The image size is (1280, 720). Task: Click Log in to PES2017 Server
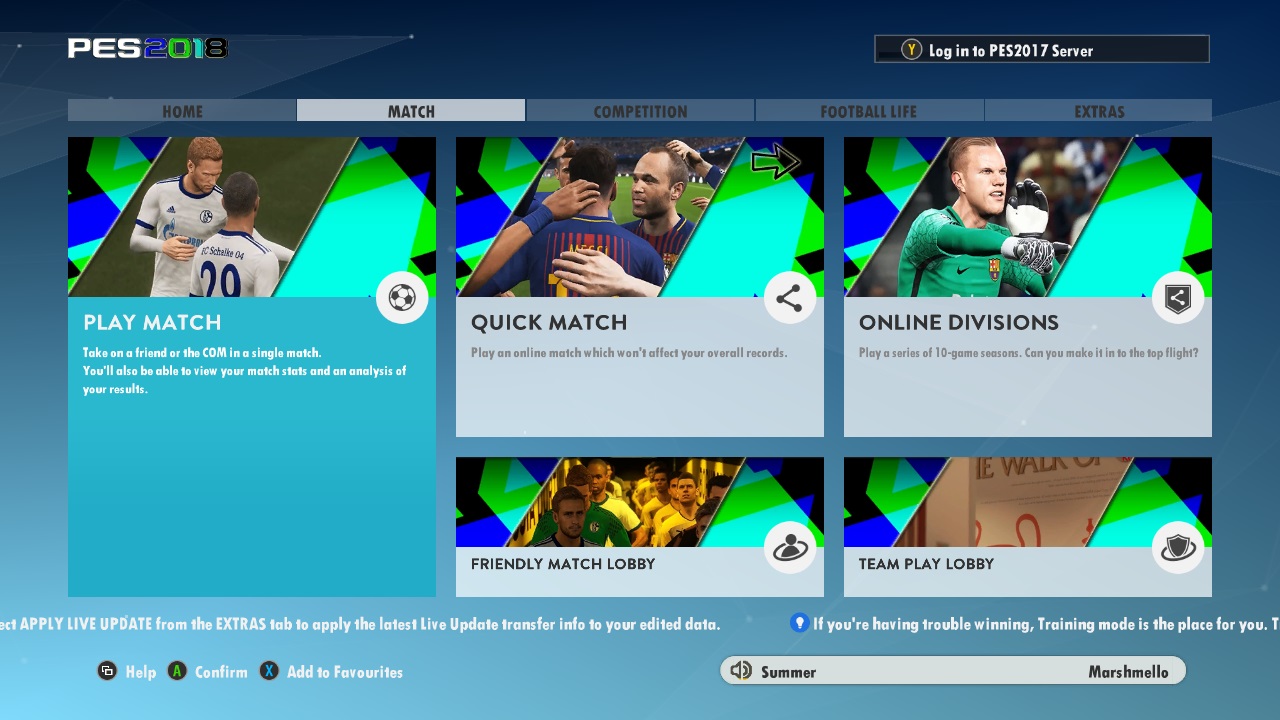[x=1041, y=50]
